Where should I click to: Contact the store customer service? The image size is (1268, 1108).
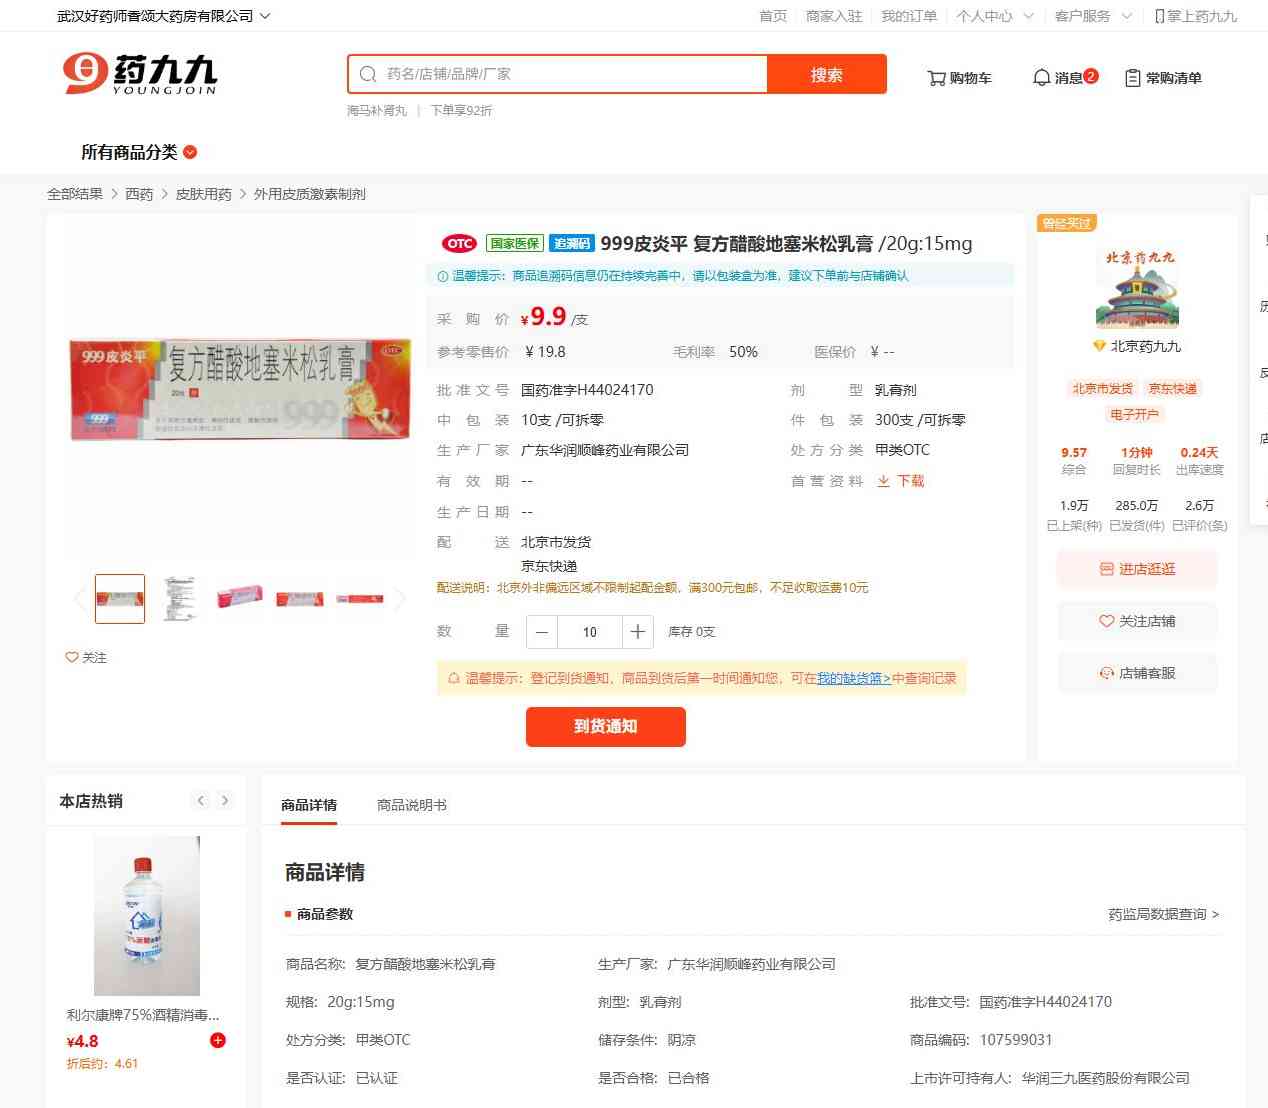1137,673
